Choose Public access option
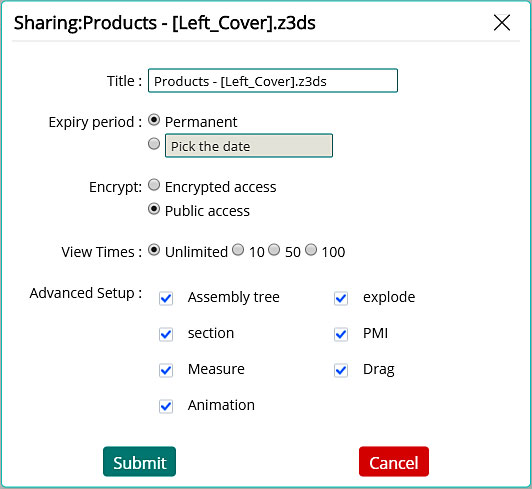 154,209
